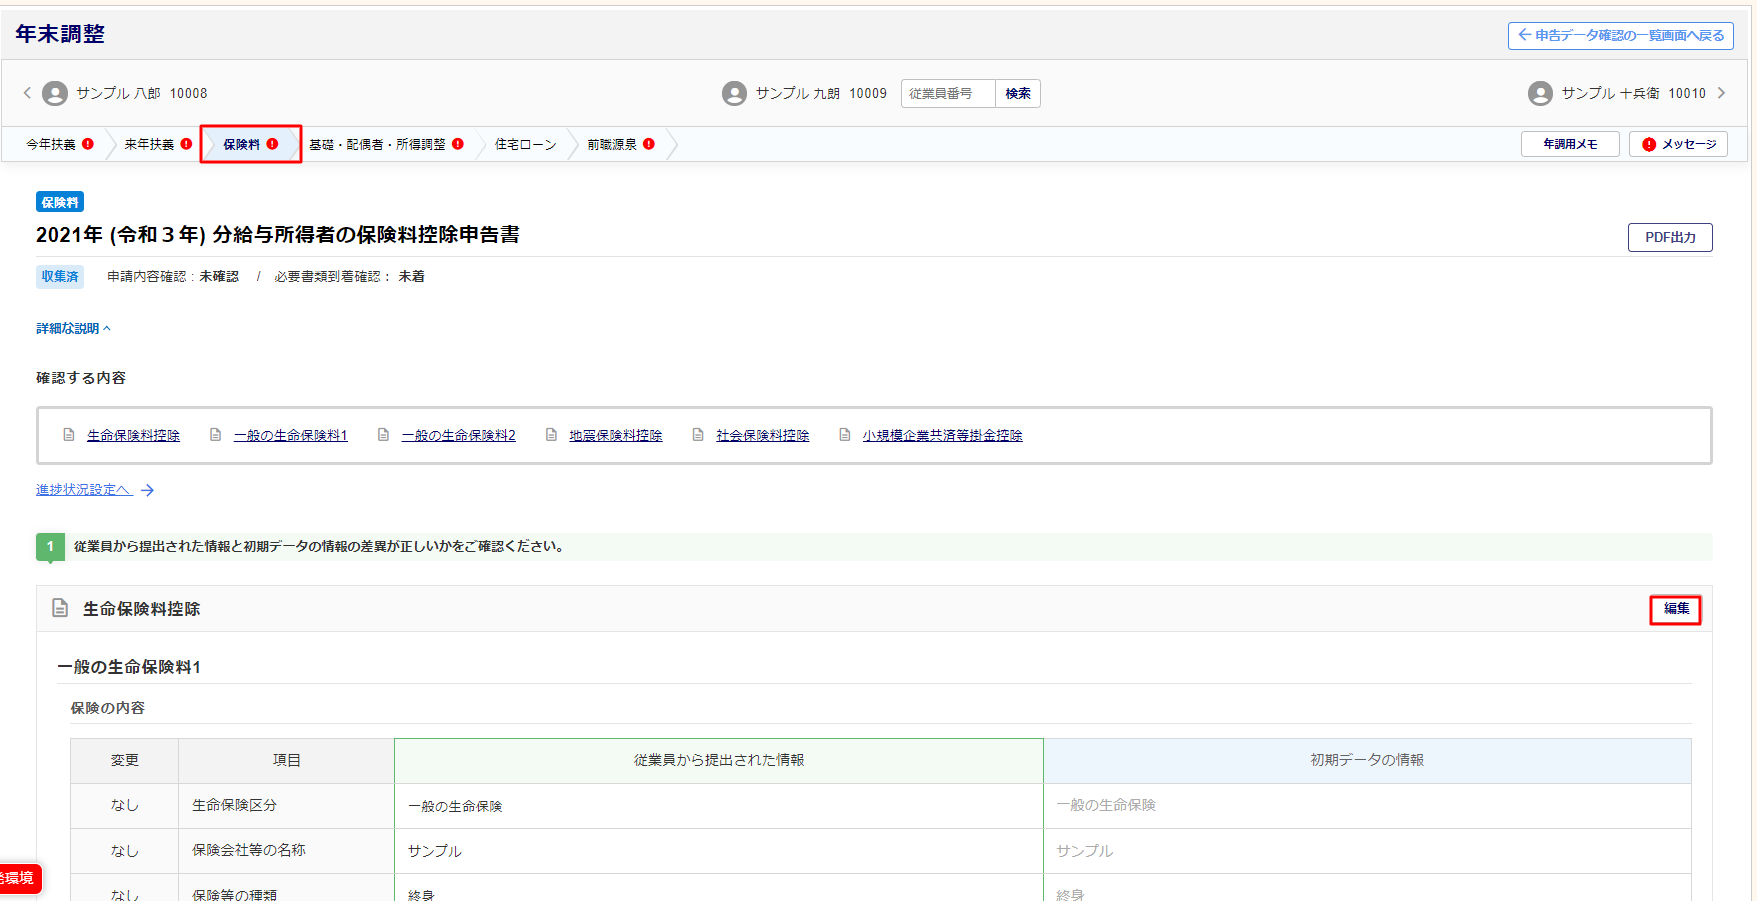The height and width of the screenshot is (901, 1757).
Task: Jump to 生命保険料控除 link
Action: tap(133, 435)
